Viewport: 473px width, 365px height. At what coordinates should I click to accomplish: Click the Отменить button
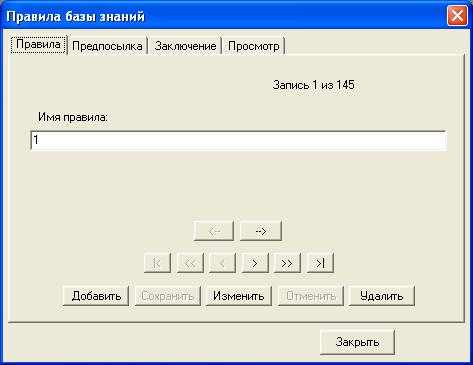311,296
